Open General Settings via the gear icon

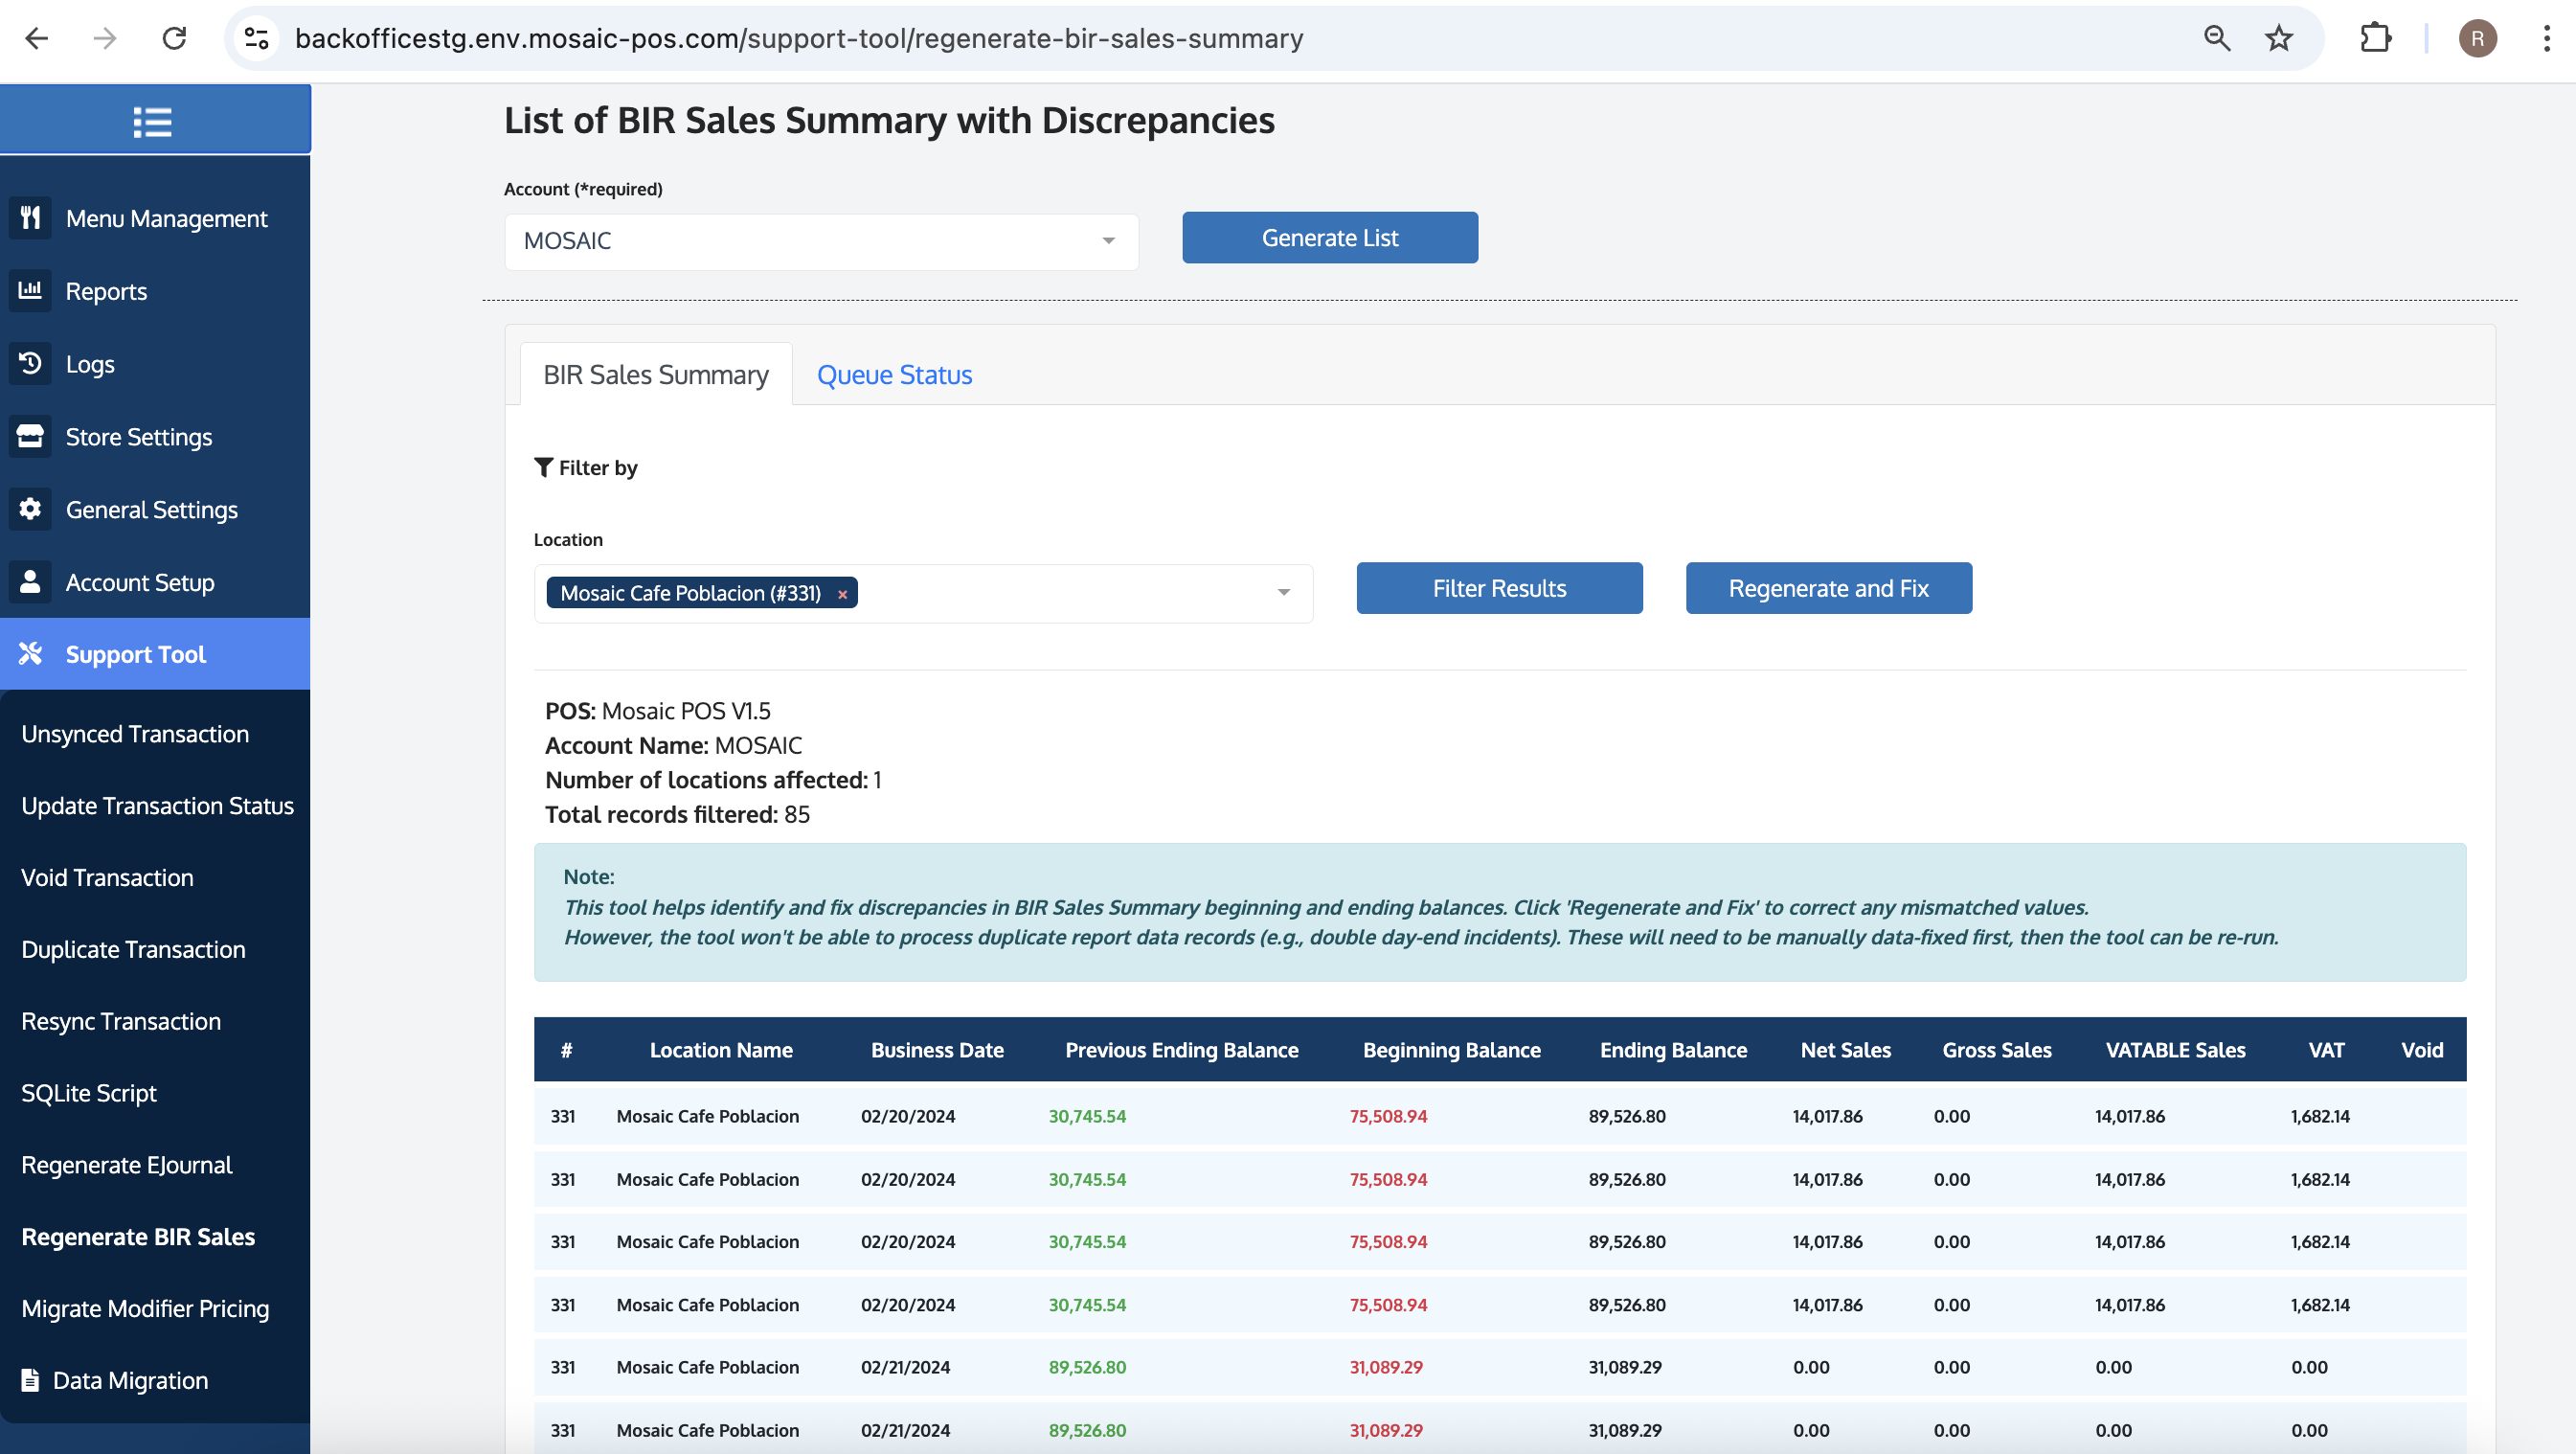pyautogui.click(x=30, y=509)
